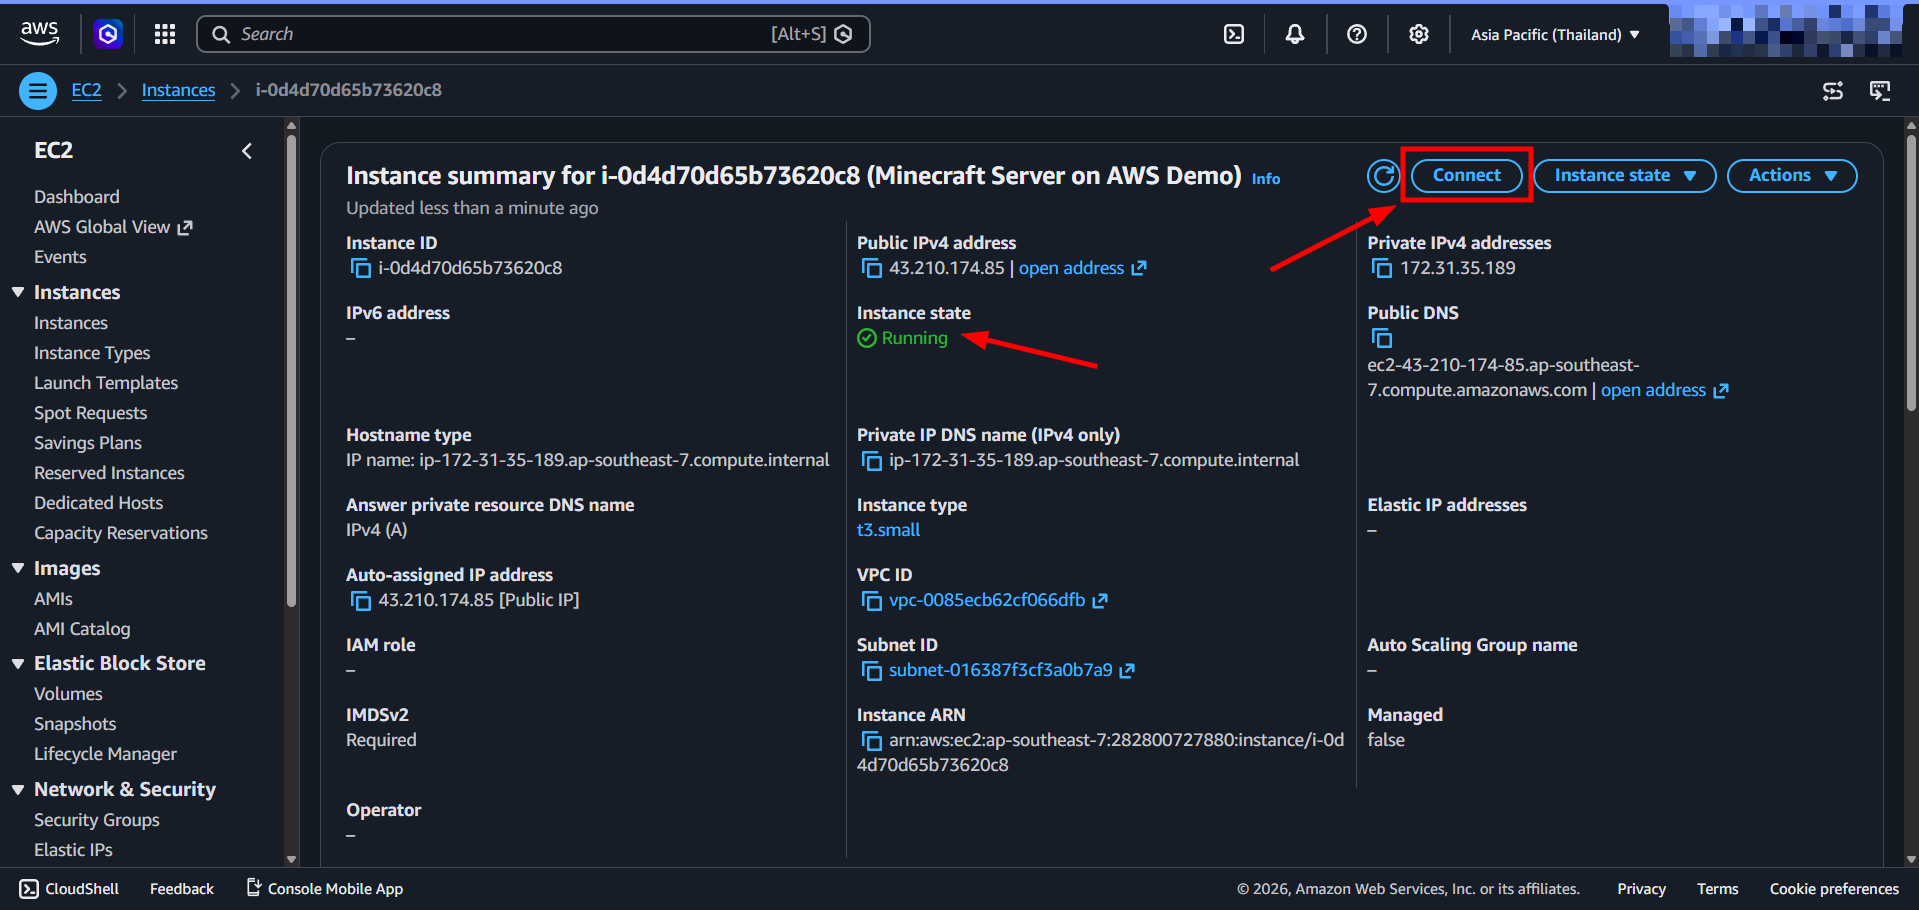Open the Info link beside instance summary
The image size is (1919, 910).
(1266, 179)
